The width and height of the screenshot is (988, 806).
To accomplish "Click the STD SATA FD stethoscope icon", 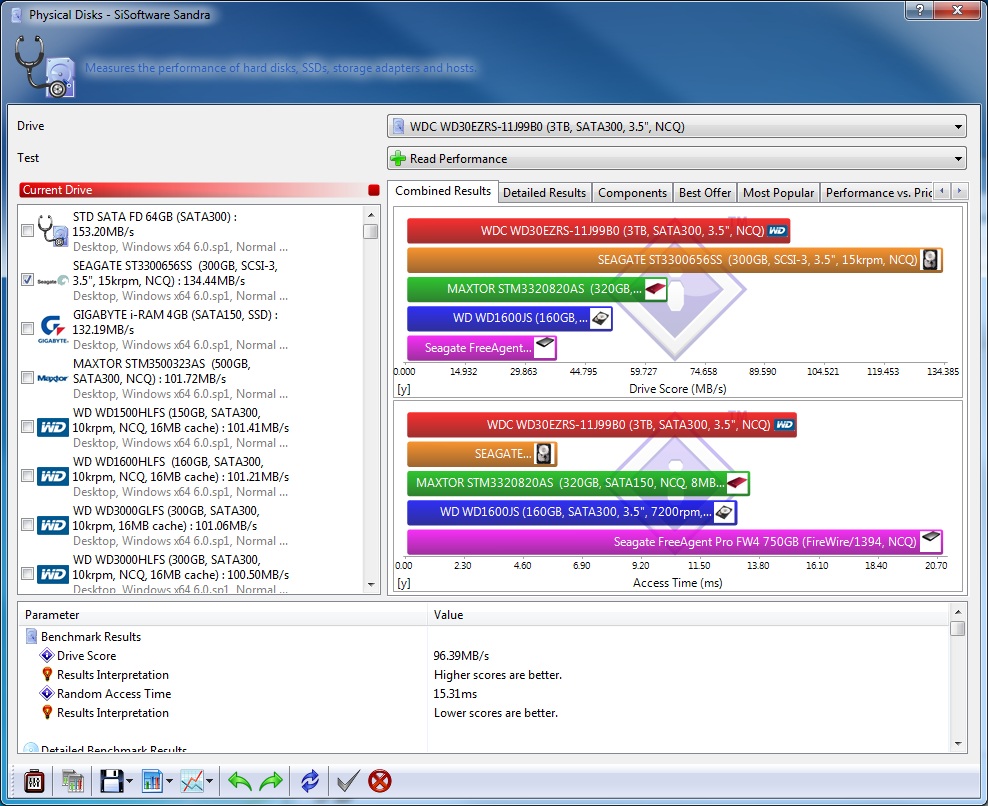I will 53,231.
